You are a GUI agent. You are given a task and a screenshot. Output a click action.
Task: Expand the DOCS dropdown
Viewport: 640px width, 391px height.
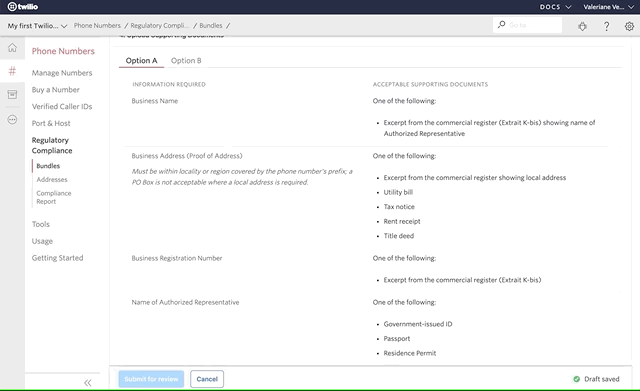coord(555,7)
